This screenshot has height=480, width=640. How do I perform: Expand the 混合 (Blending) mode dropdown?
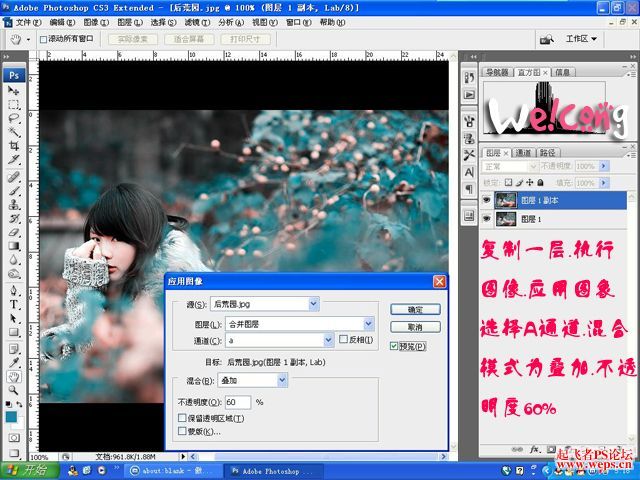tap(282, 380)
